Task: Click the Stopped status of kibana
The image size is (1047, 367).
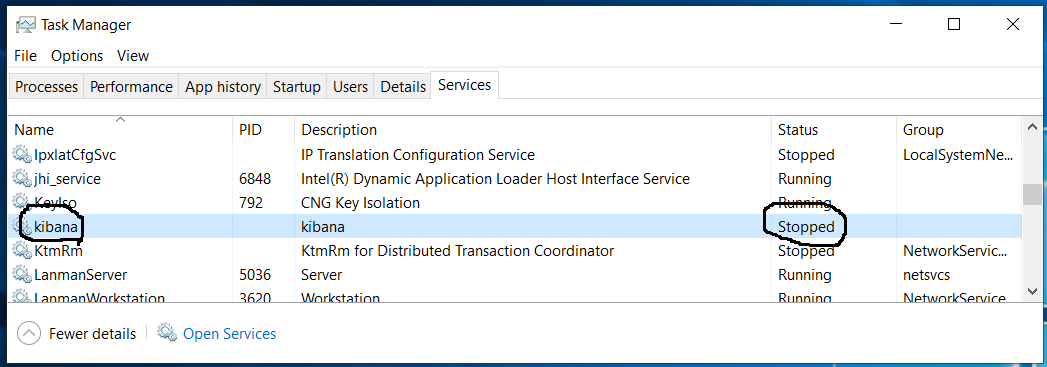Action: point(806,227)
